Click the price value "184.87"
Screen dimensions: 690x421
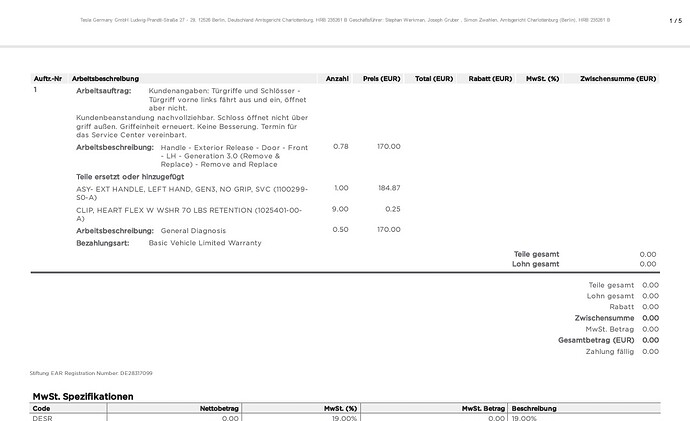tap(389, 188)
